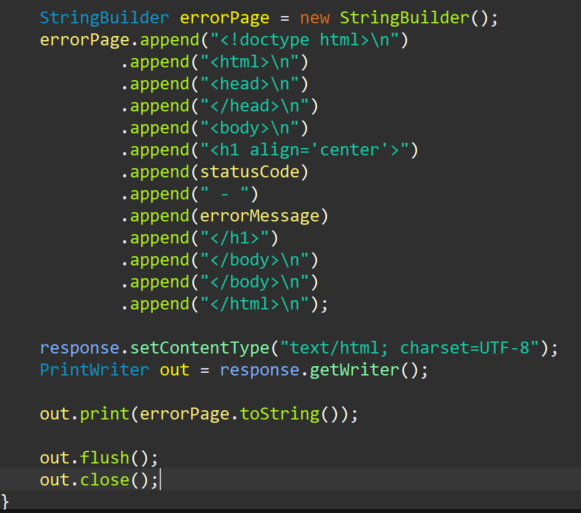Viewport: 581px width, 513px height.
Task: Click the "<!doctype html>\n" string
Action: tap(304, 40)
